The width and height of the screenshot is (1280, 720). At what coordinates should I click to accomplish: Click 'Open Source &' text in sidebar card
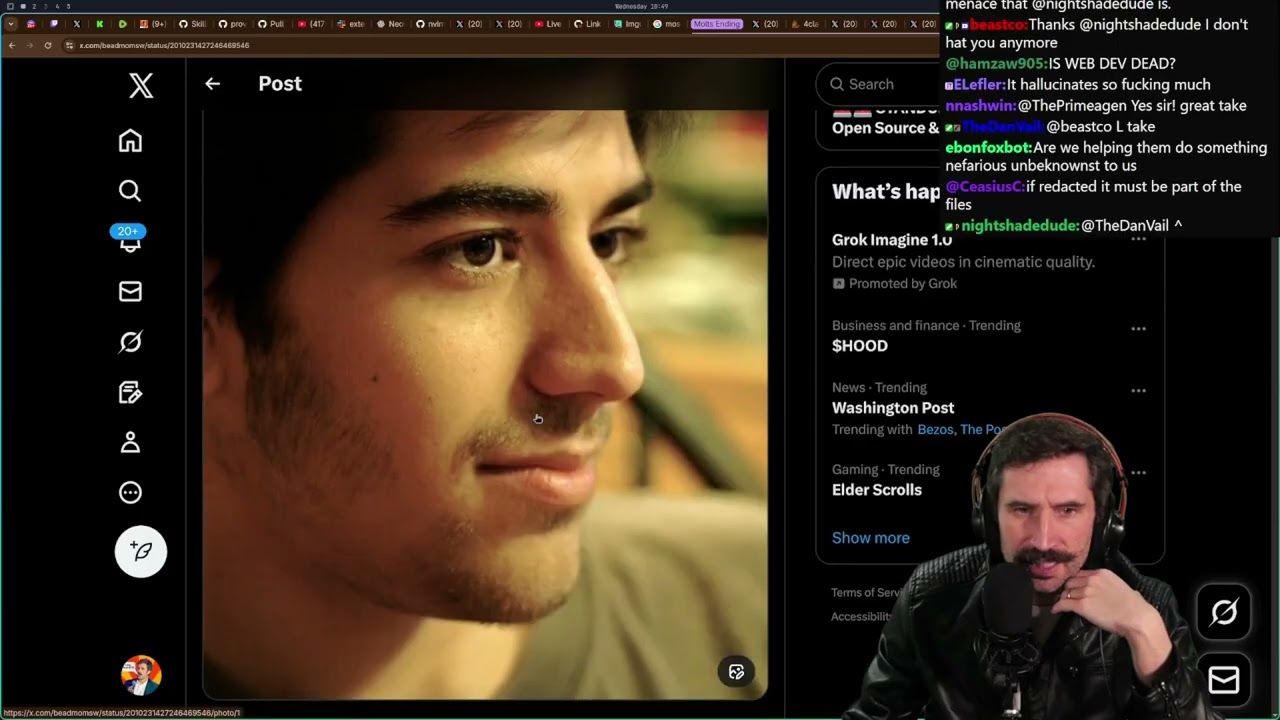click(885, 128)
